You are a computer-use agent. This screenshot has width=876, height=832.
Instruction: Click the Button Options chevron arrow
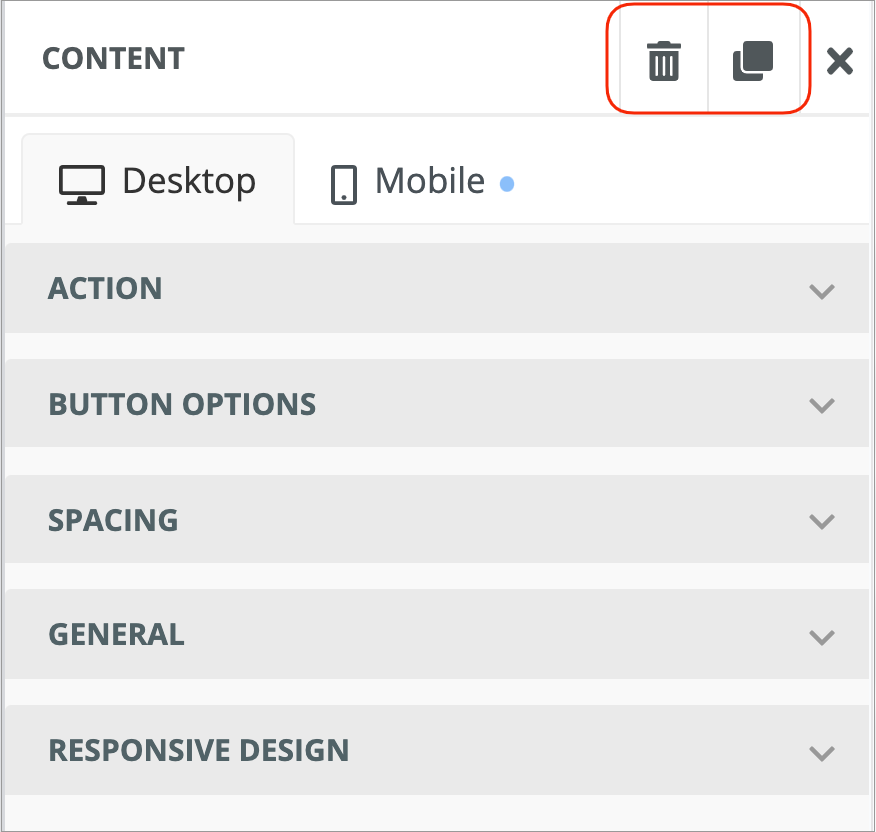point(822,406)
